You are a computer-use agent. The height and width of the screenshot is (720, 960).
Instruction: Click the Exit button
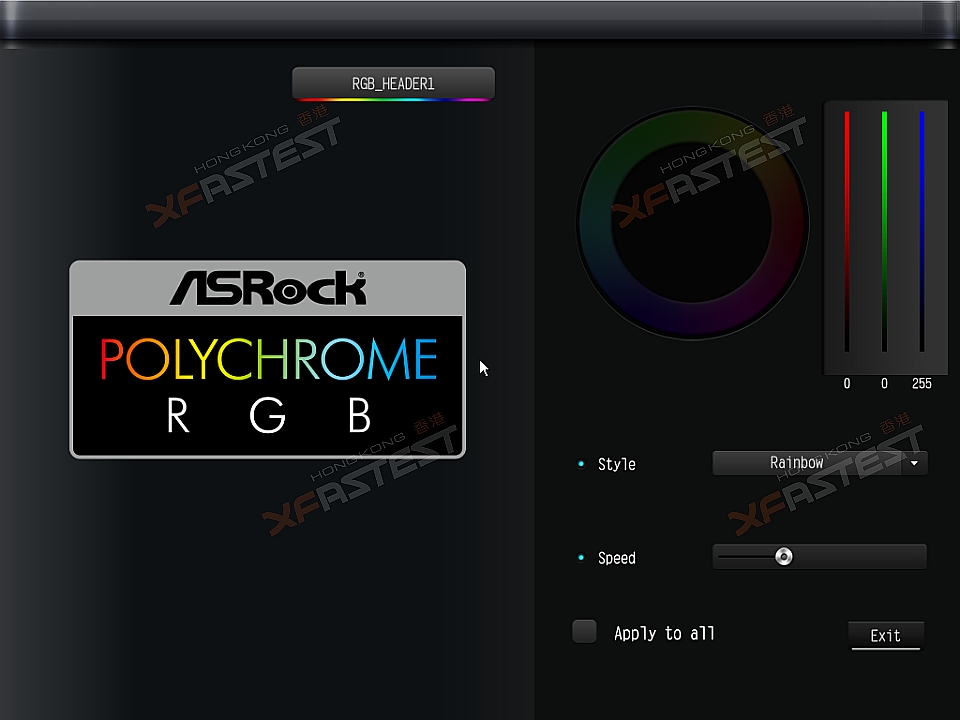coord(885,636)
